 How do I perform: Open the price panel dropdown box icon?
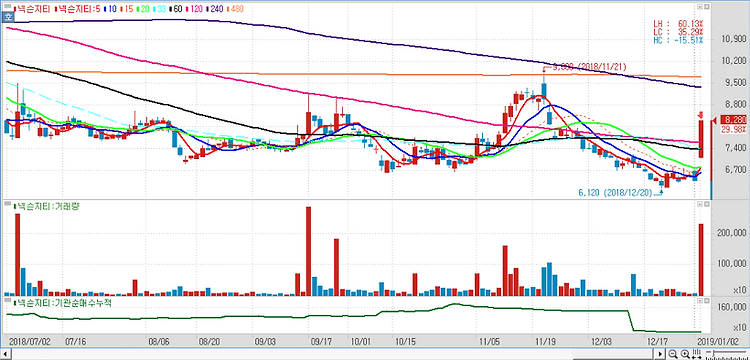tap(699, 6)
